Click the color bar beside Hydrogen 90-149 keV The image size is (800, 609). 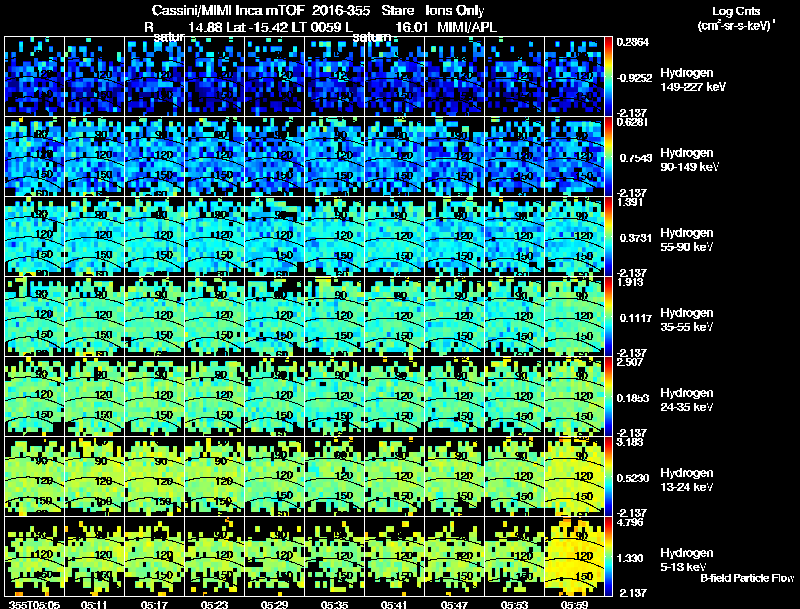(608, 157)
